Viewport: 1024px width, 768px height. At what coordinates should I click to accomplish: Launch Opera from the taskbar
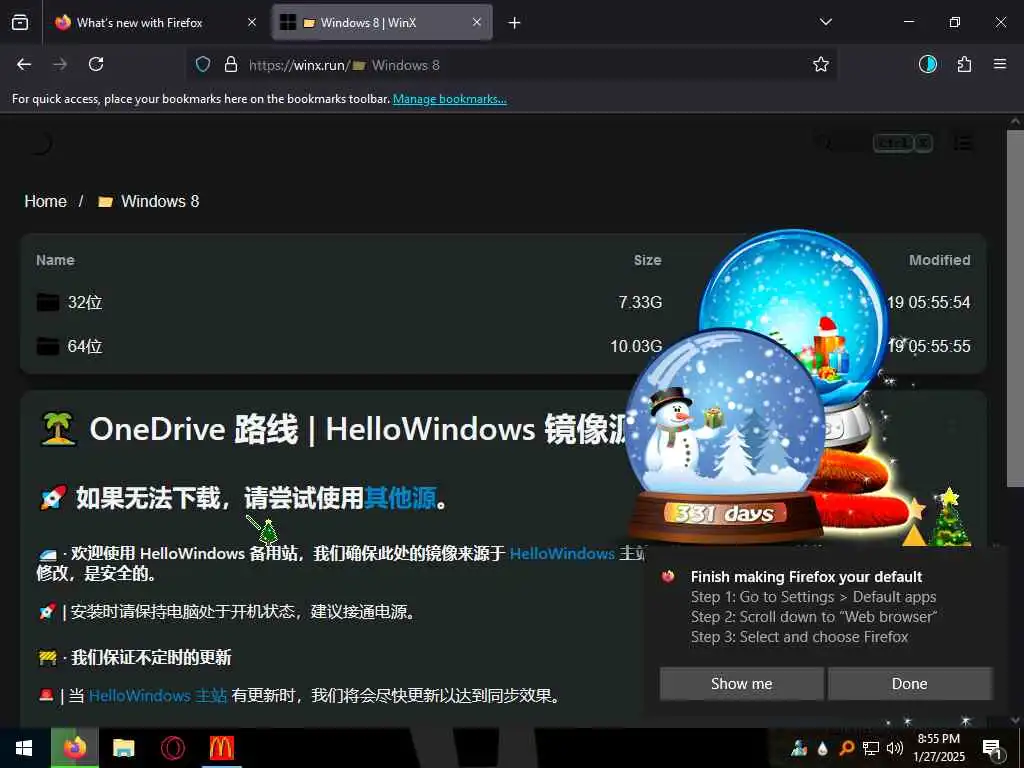point(172,748)
